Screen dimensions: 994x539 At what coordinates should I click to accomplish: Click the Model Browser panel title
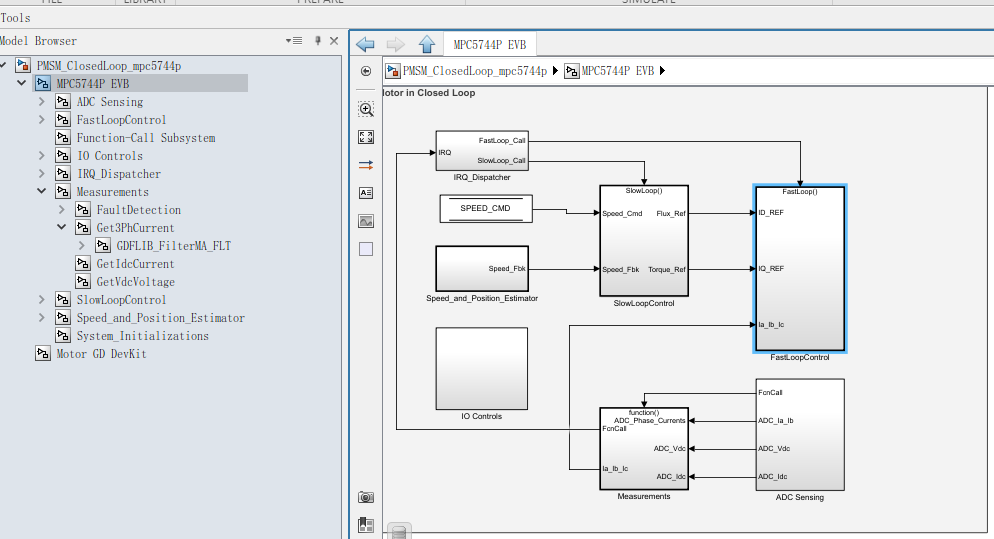[39, 41]
